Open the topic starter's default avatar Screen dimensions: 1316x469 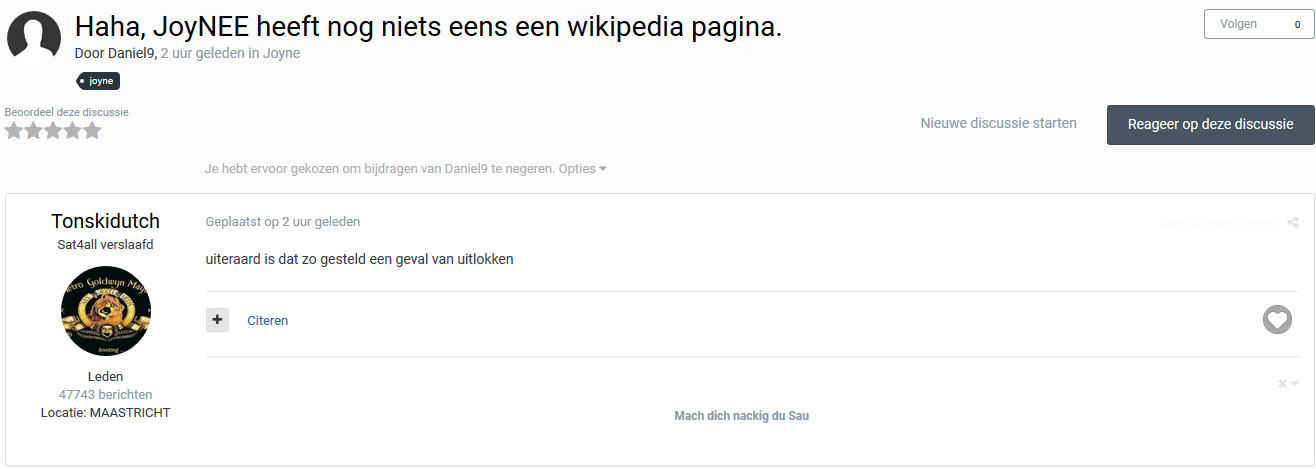[34, 39]
